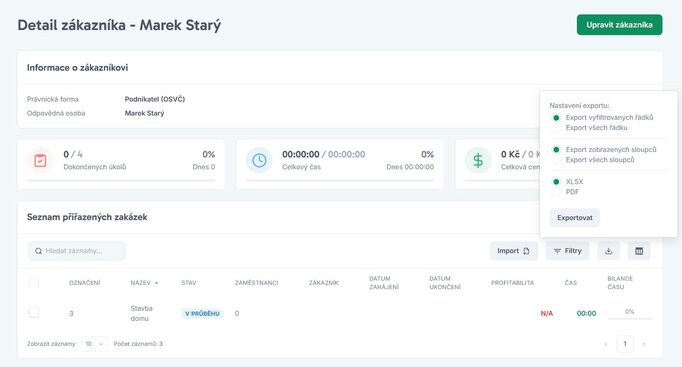Click the search magnifier icon
Image resolution: width=682 pixels, height=367 pixels.
(38, 251)
